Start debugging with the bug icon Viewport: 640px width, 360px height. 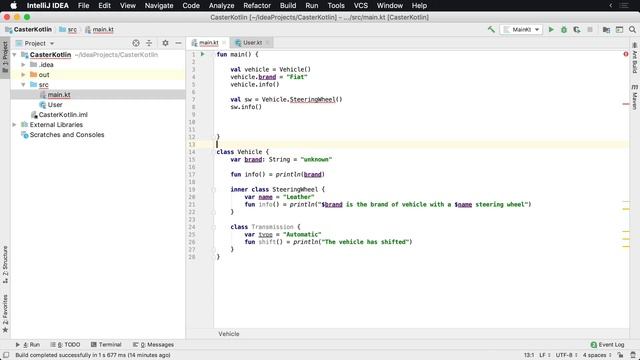coord(564,29)
